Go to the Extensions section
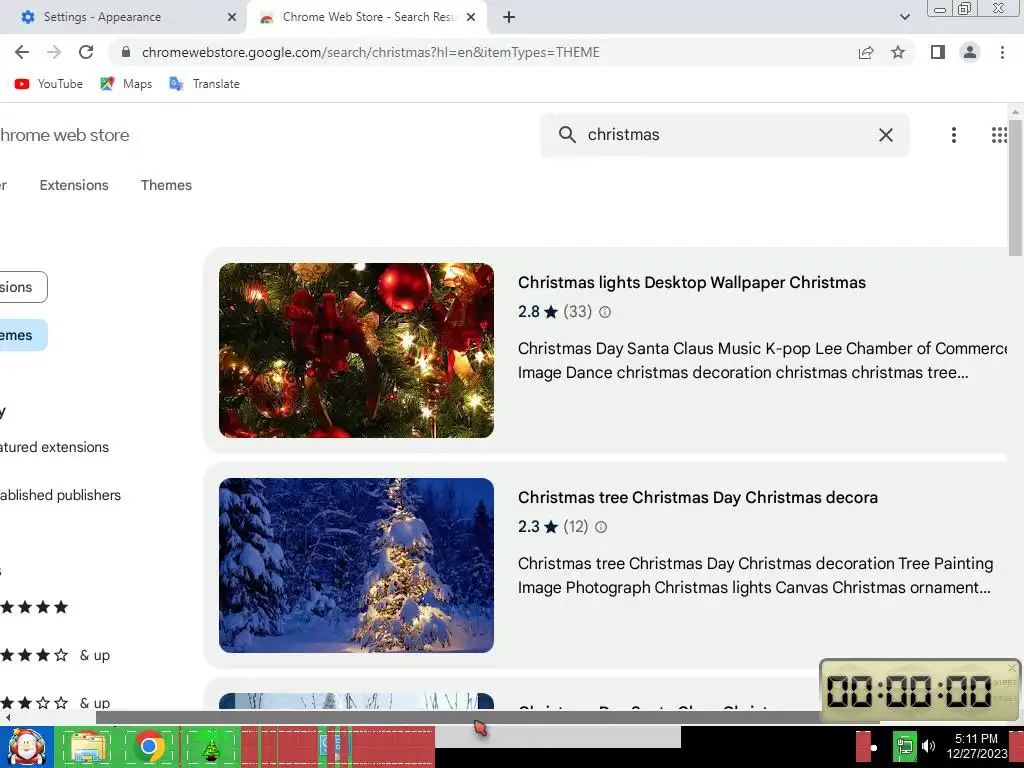This screenshot has width=1024, height=768. click(x=74, y=185)
